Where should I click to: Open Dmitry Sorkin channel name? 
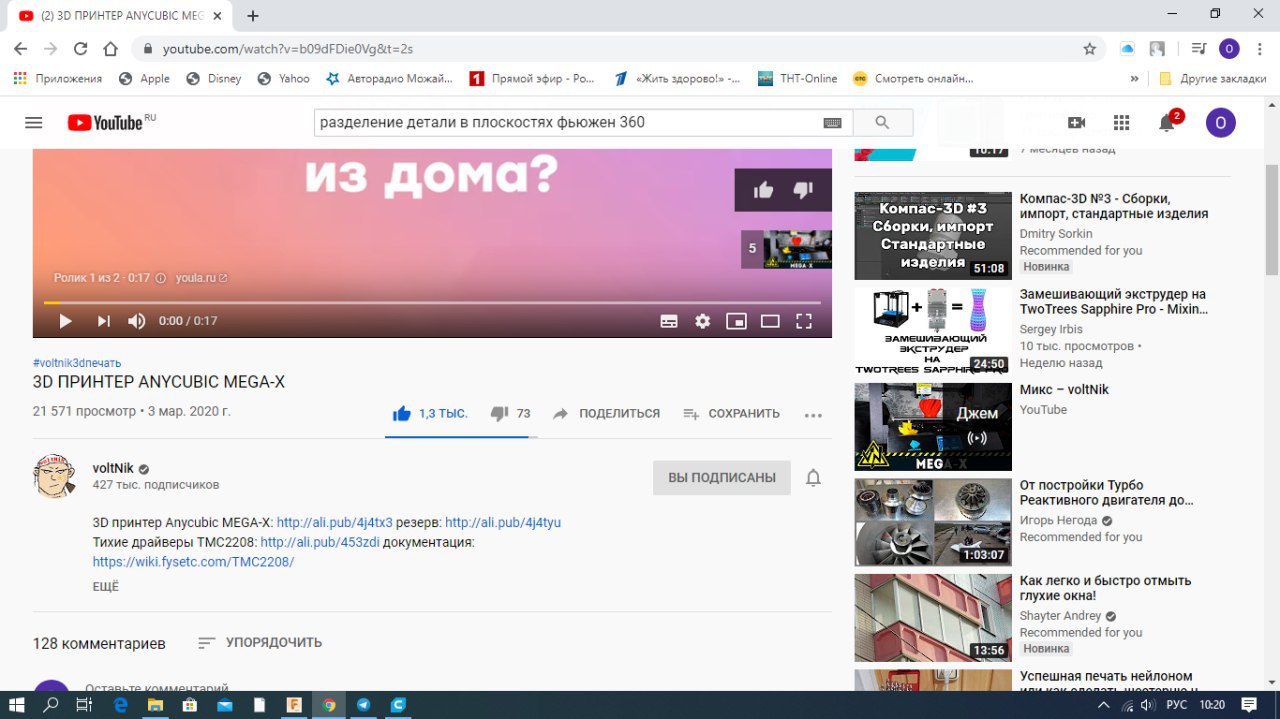[1056, 234]
